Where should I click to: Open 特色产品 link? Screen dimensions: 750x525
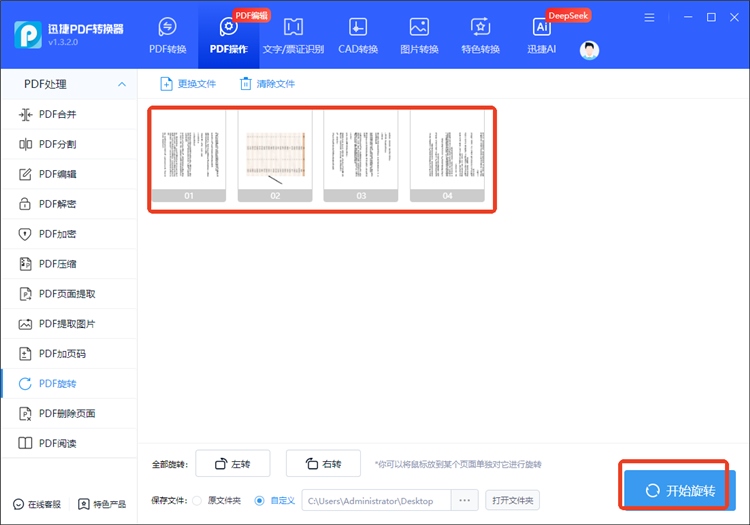(102, 504)
